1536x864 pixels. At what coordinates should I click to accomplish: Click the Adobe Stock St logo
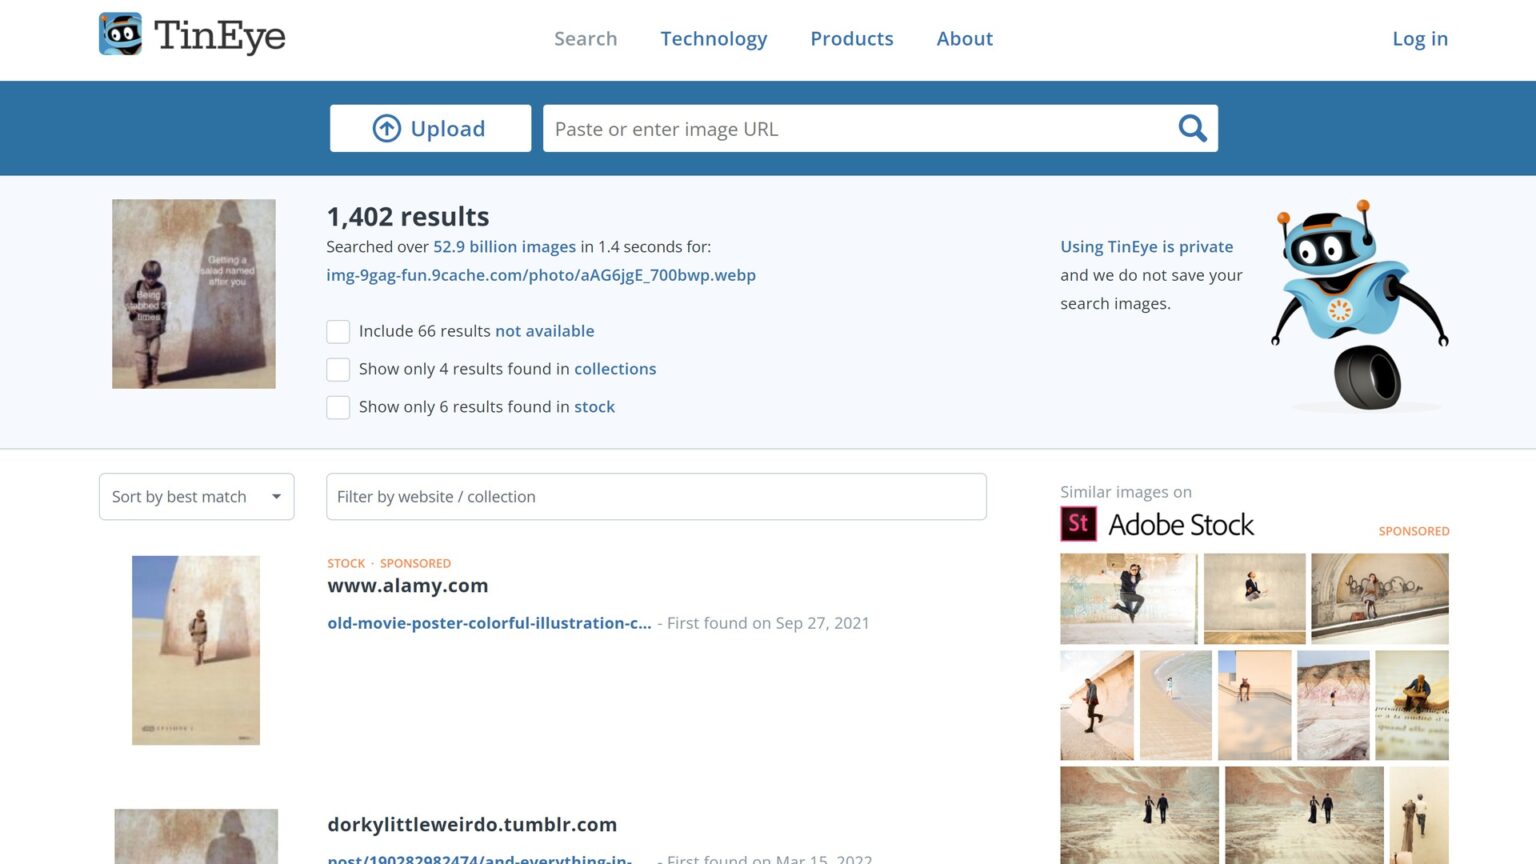1078,524
